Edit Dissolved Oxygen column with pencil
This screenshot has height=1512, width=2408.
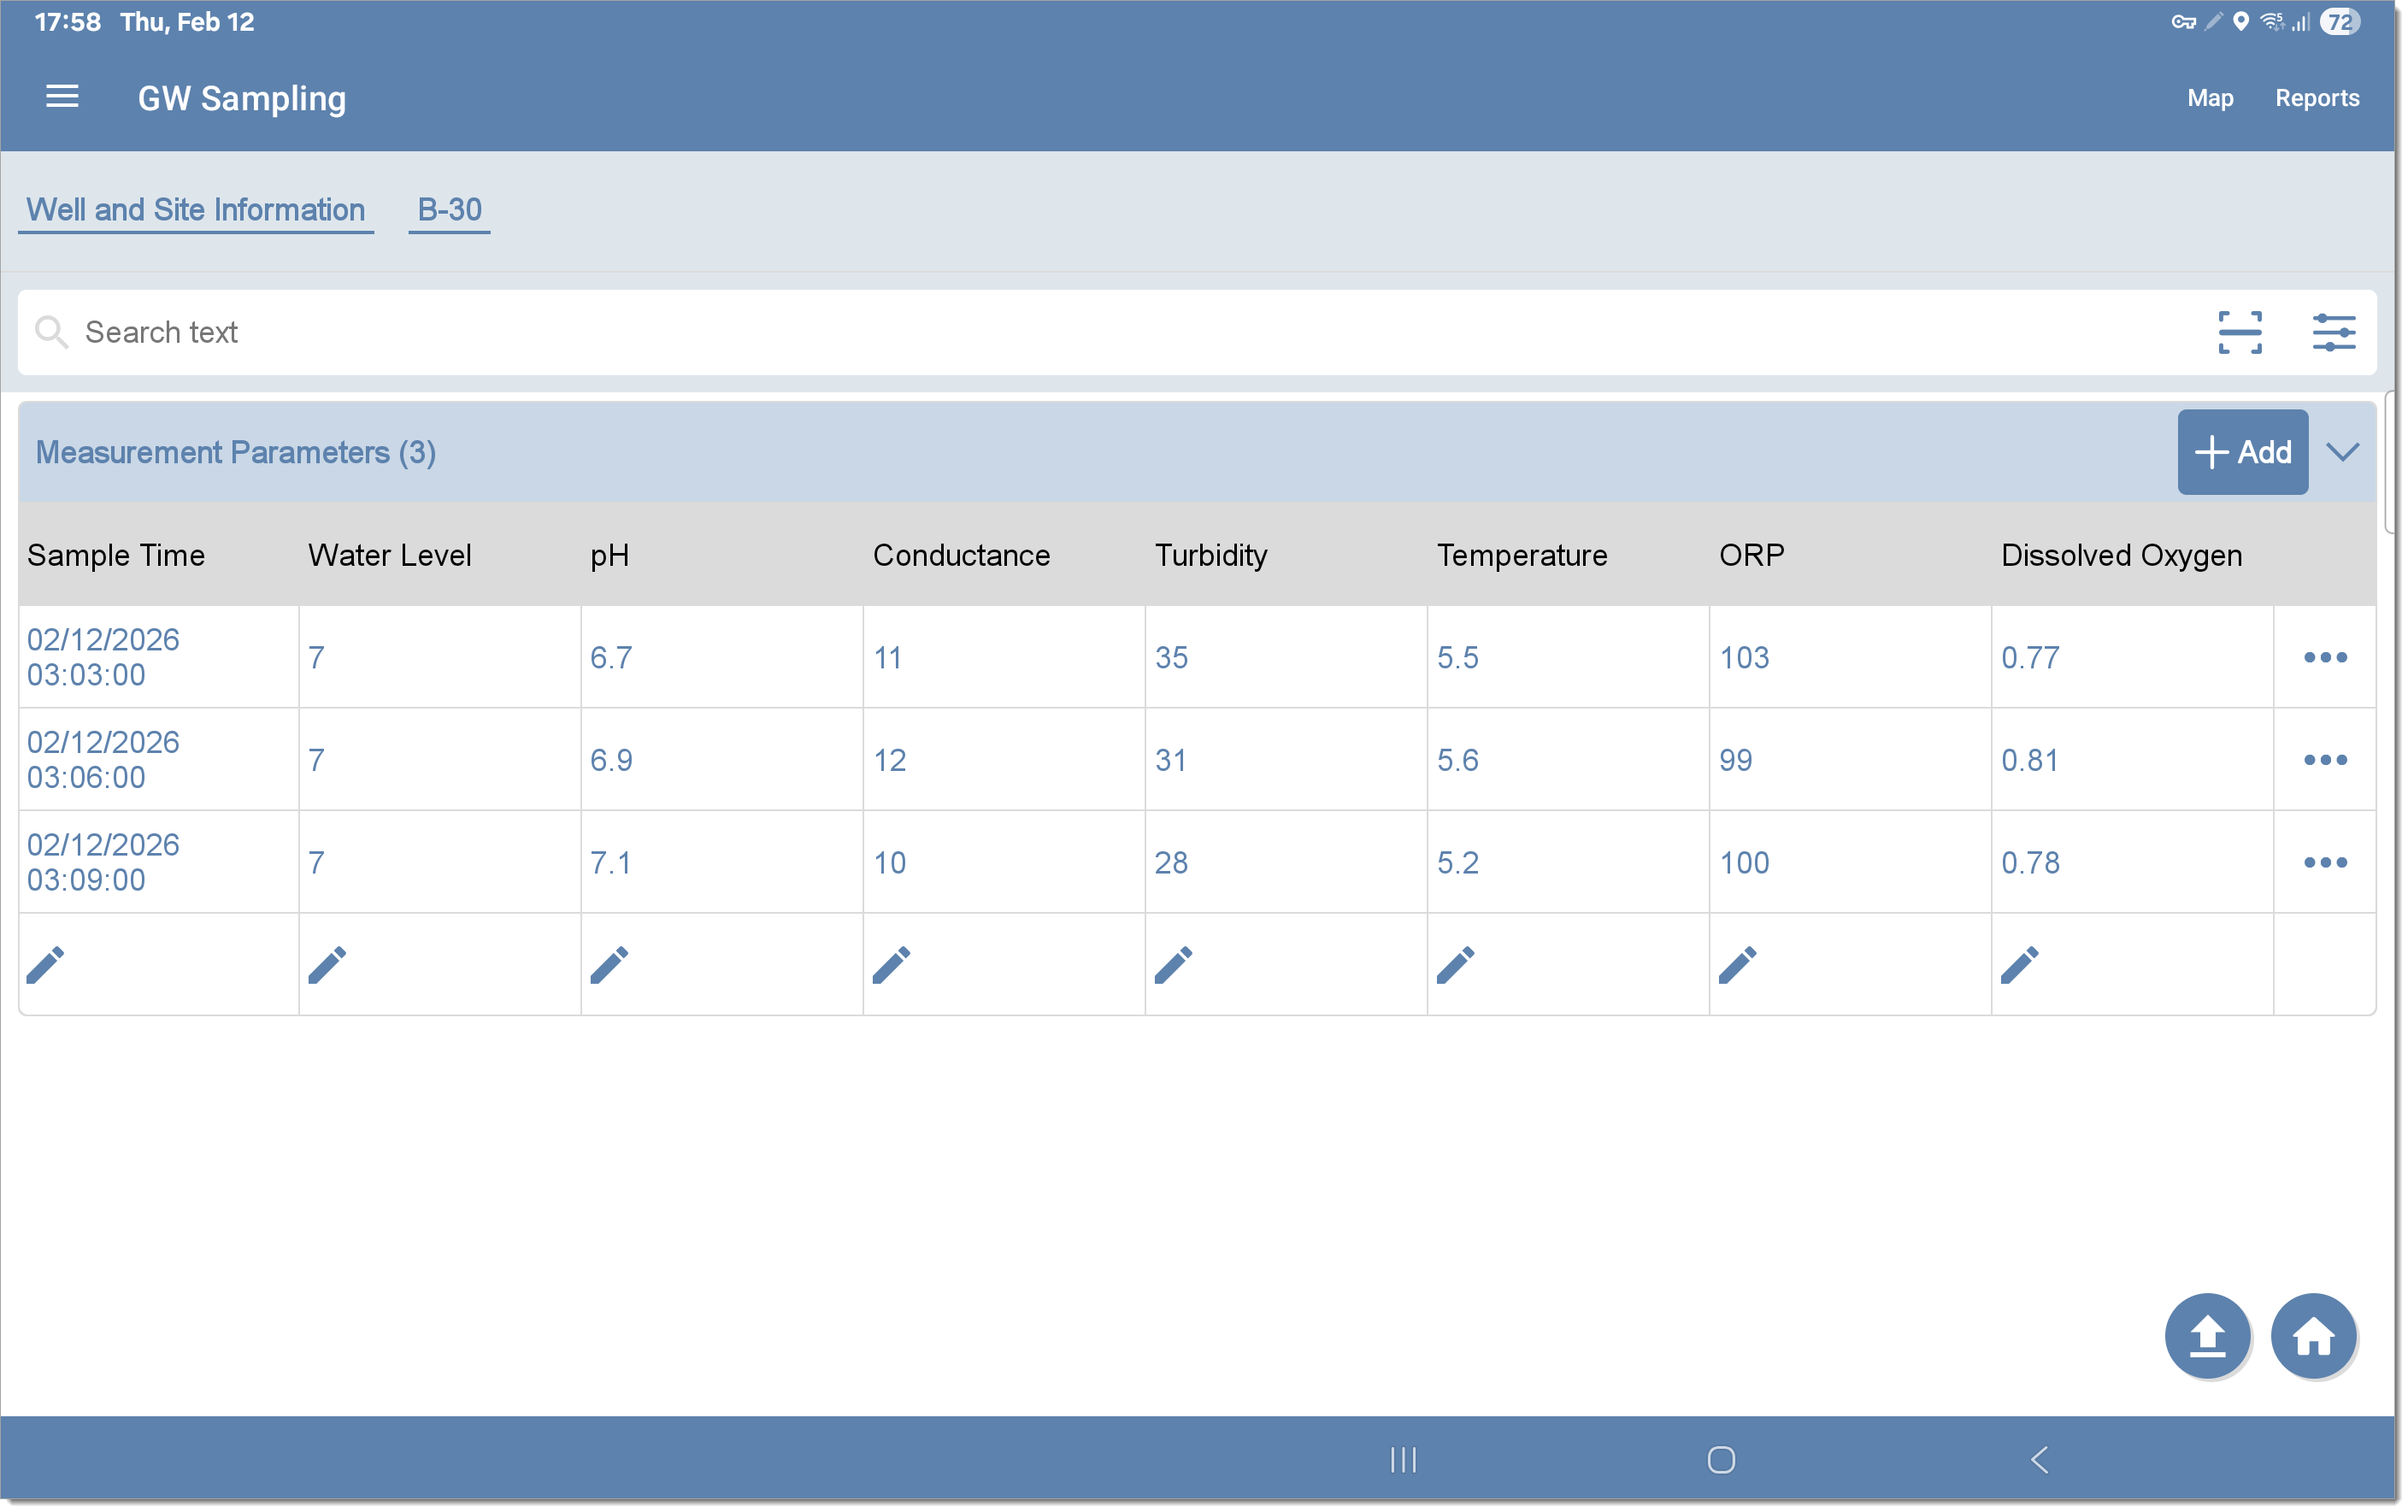[2019, 964]
